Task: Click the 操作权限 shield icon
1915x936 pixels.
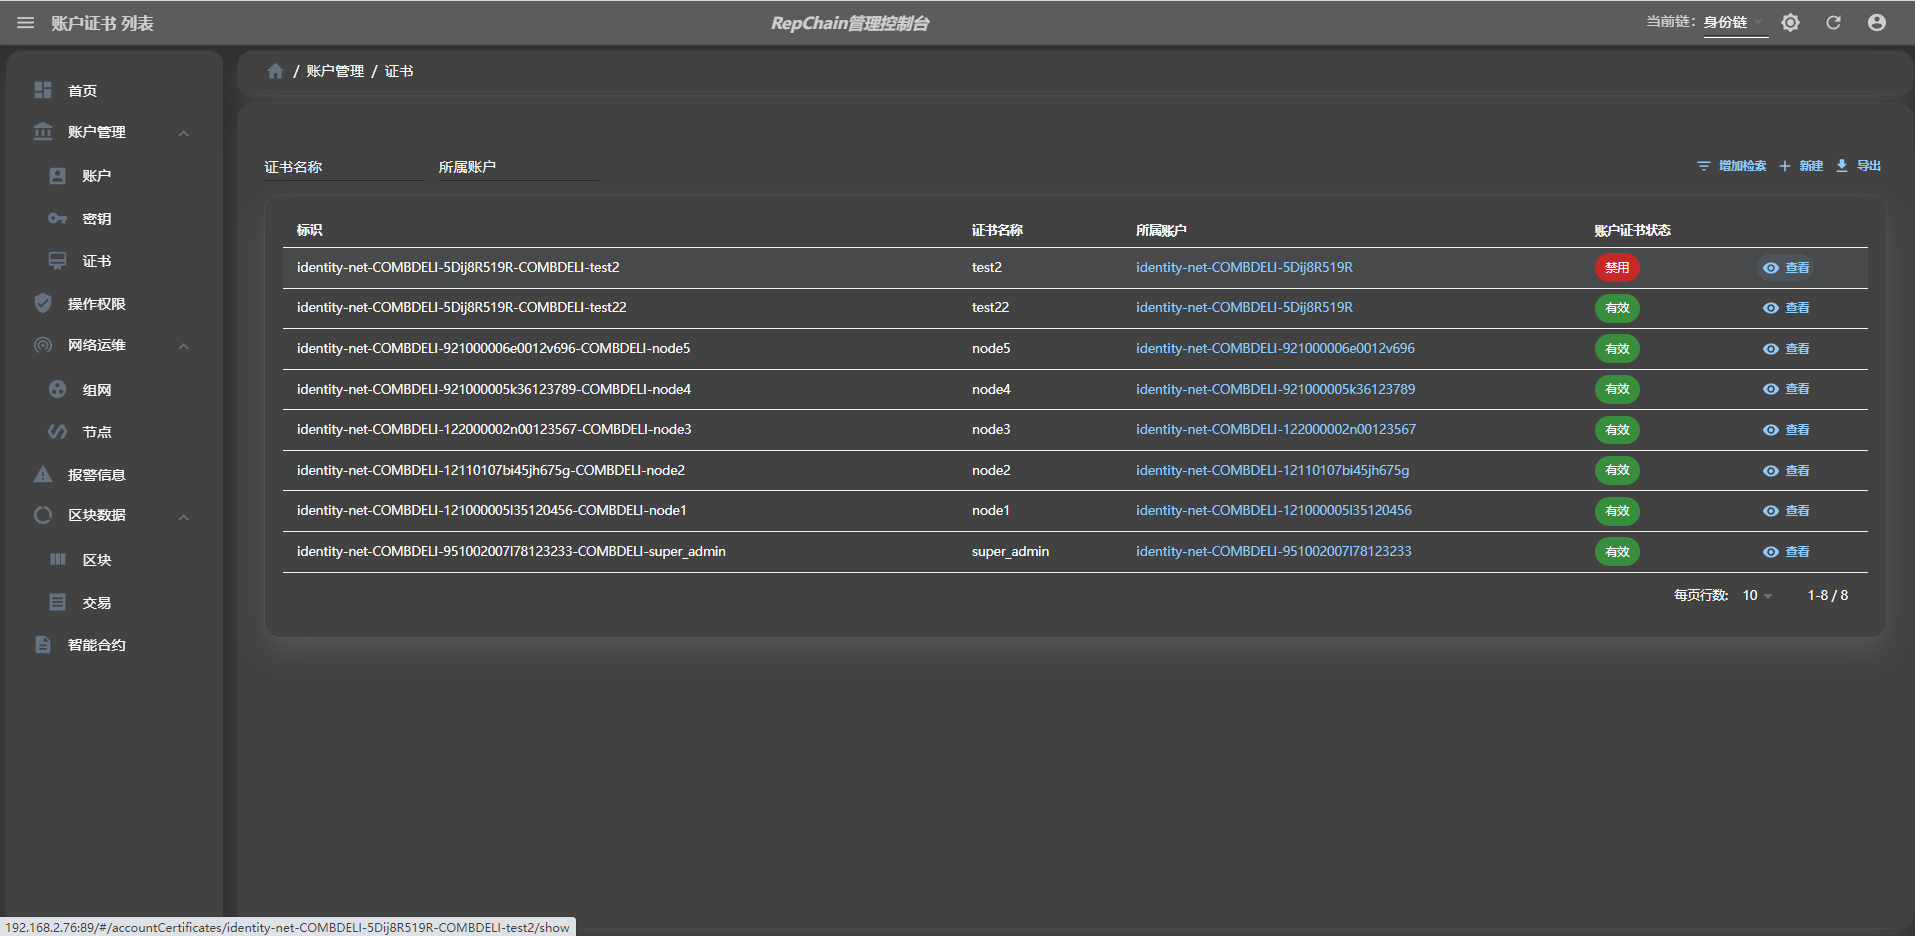Action: [x=43, y=303]
